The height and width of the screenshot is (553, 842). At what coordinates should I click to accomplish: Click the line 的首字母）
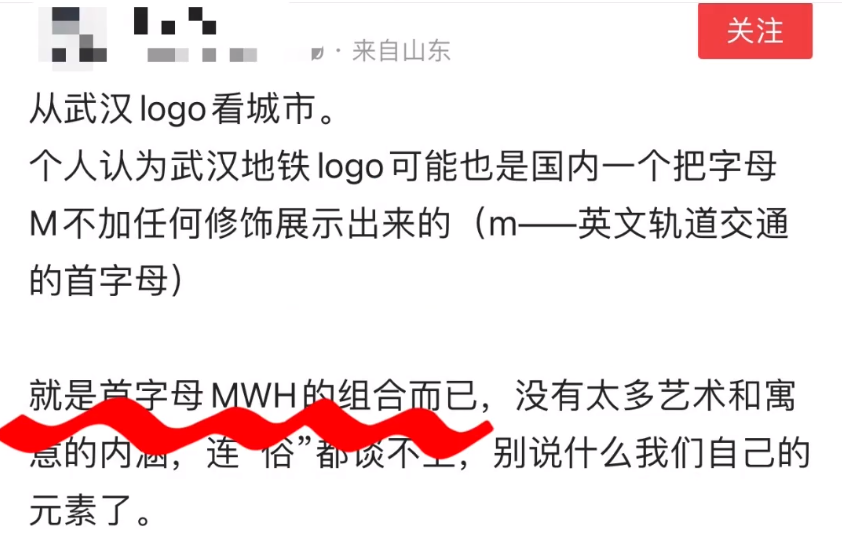(107, 280)
